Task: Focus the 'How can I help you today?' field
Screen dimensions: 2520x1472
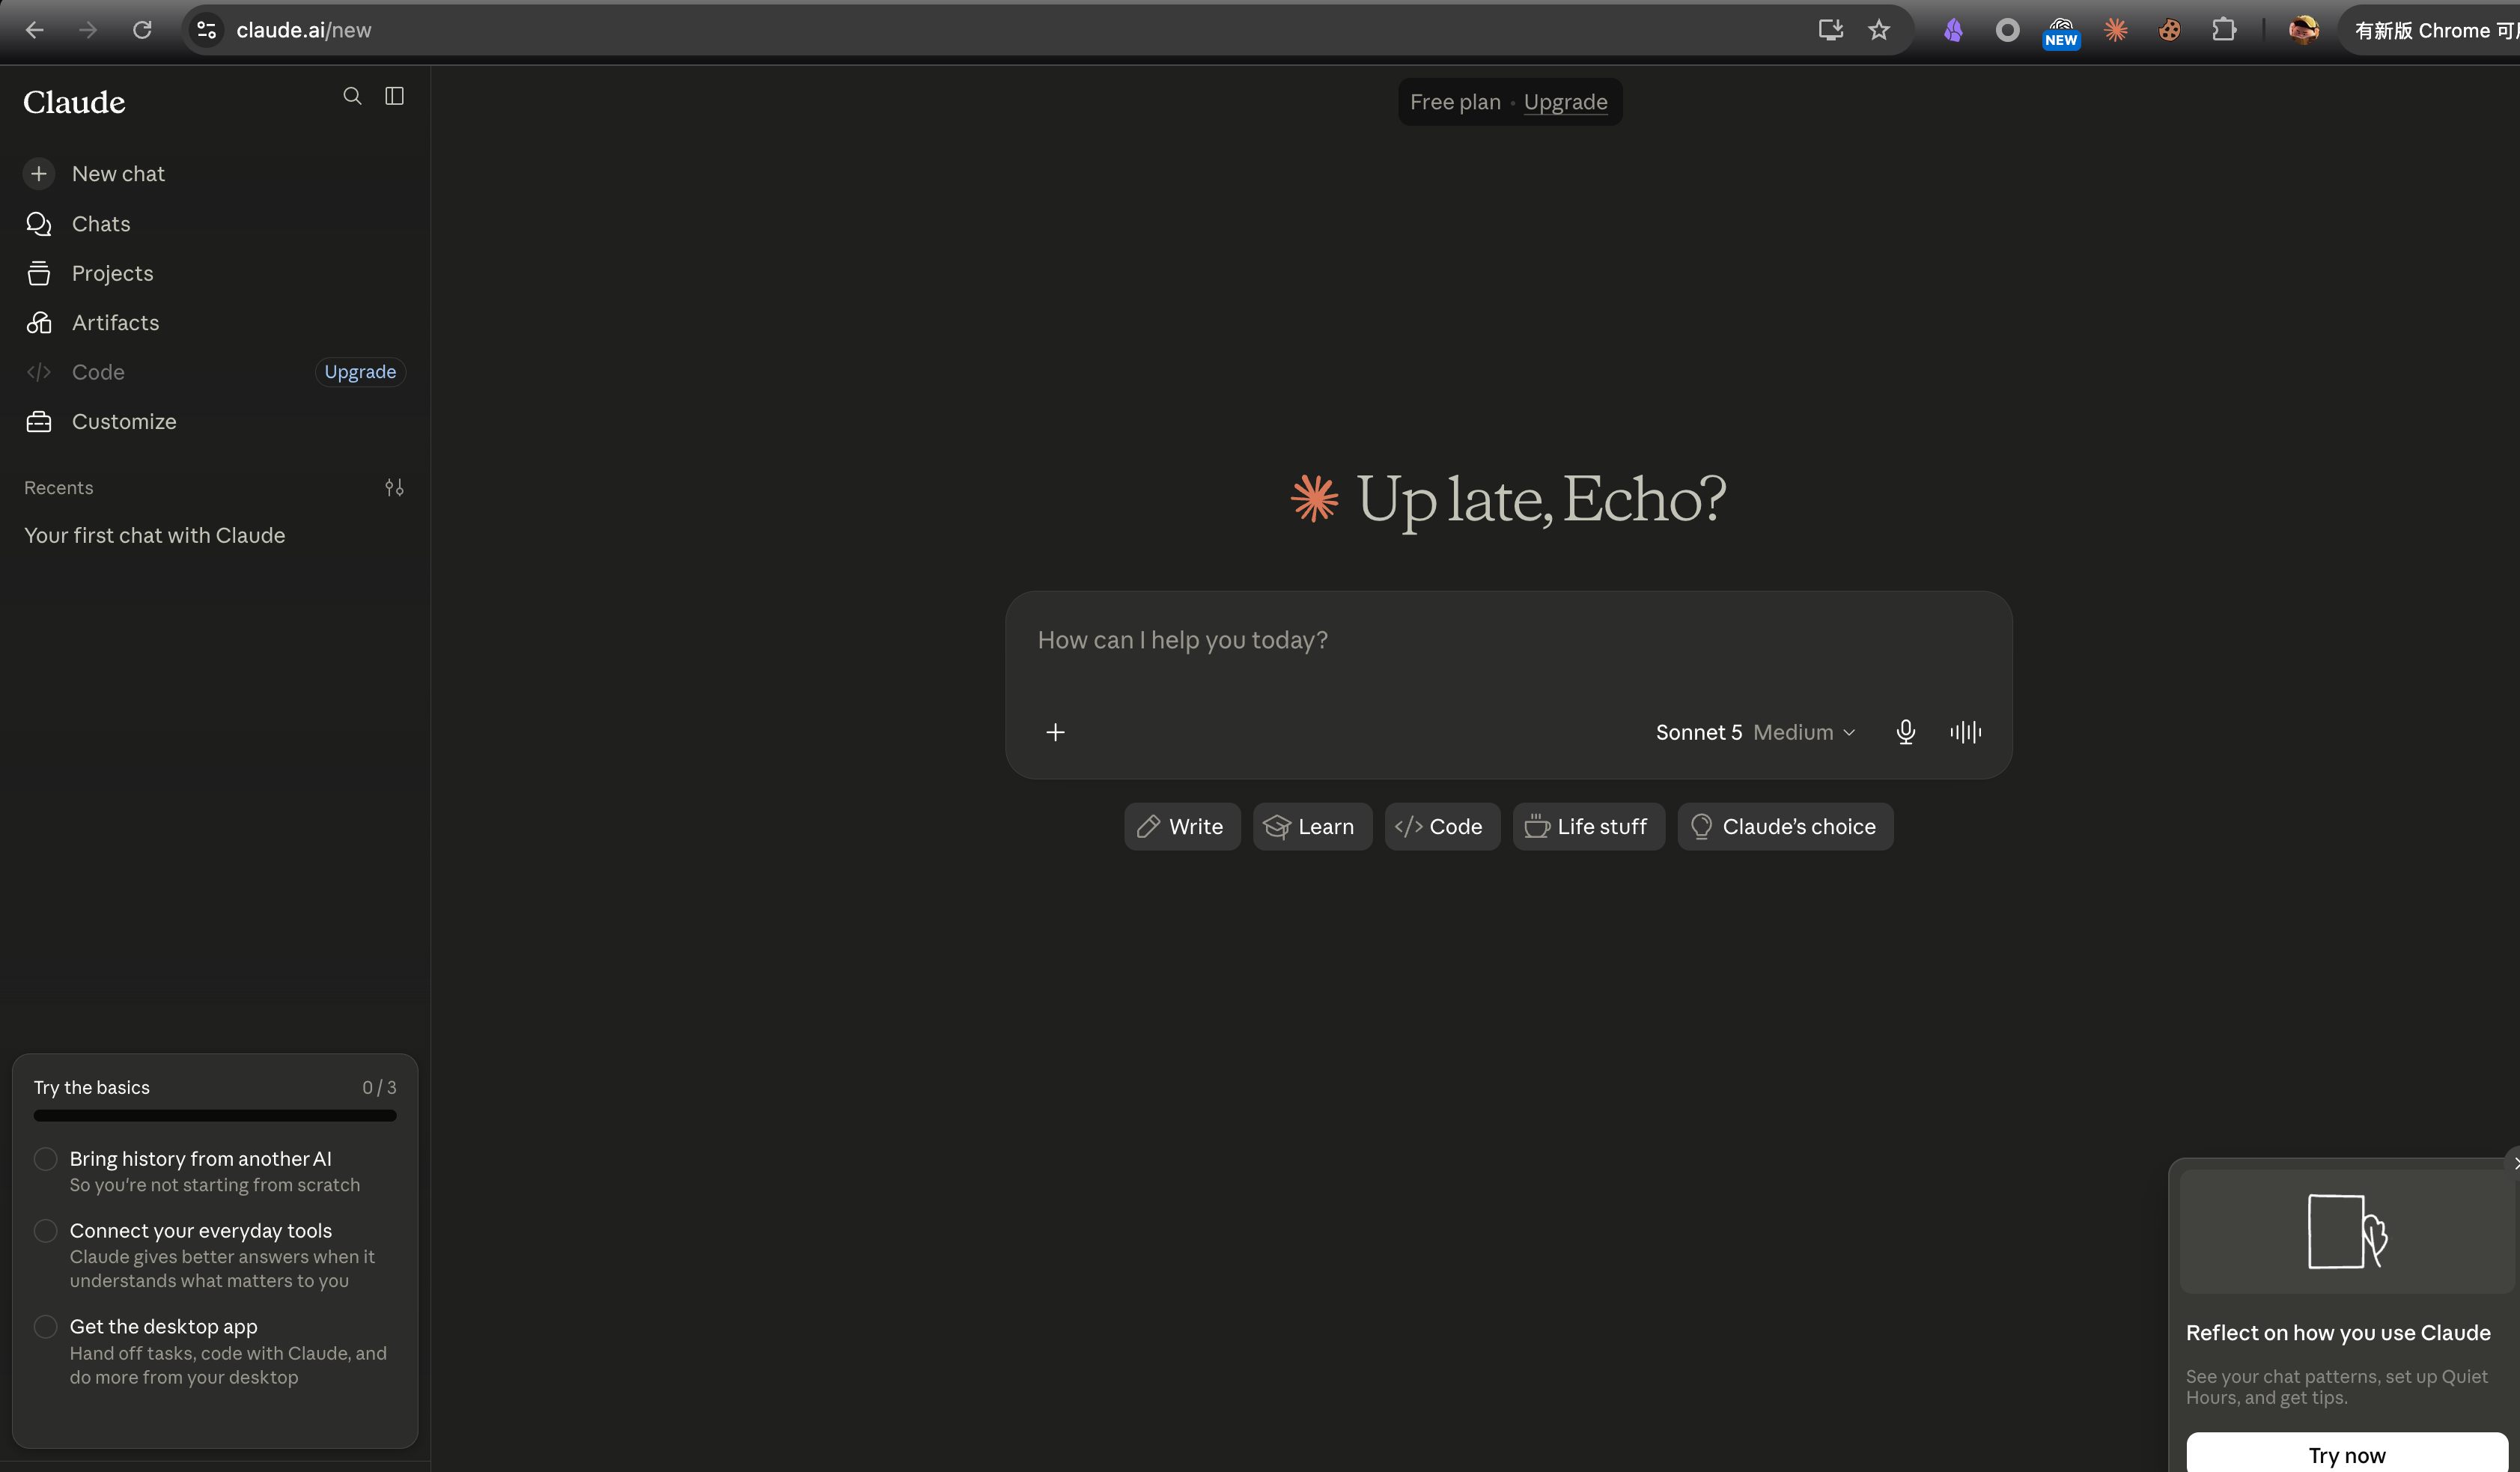Action: (x=1508, y=641)
